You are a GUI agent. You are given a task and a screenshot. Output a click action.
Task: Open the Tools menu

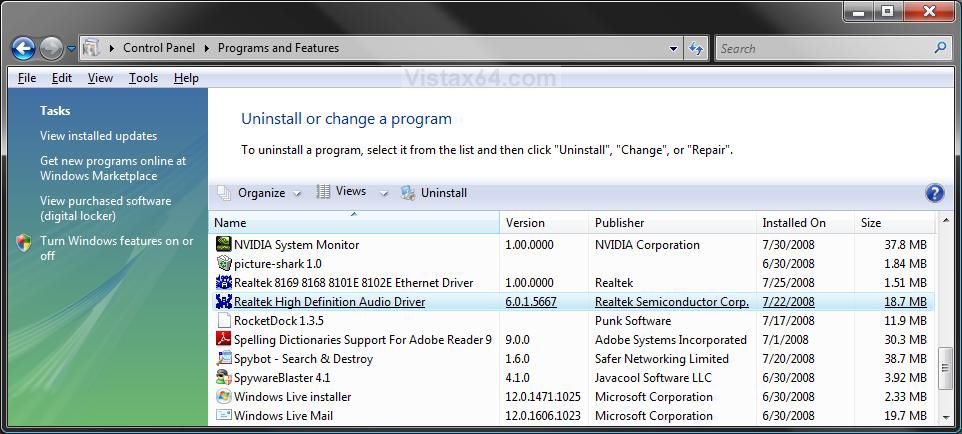[x=144, y=78]
